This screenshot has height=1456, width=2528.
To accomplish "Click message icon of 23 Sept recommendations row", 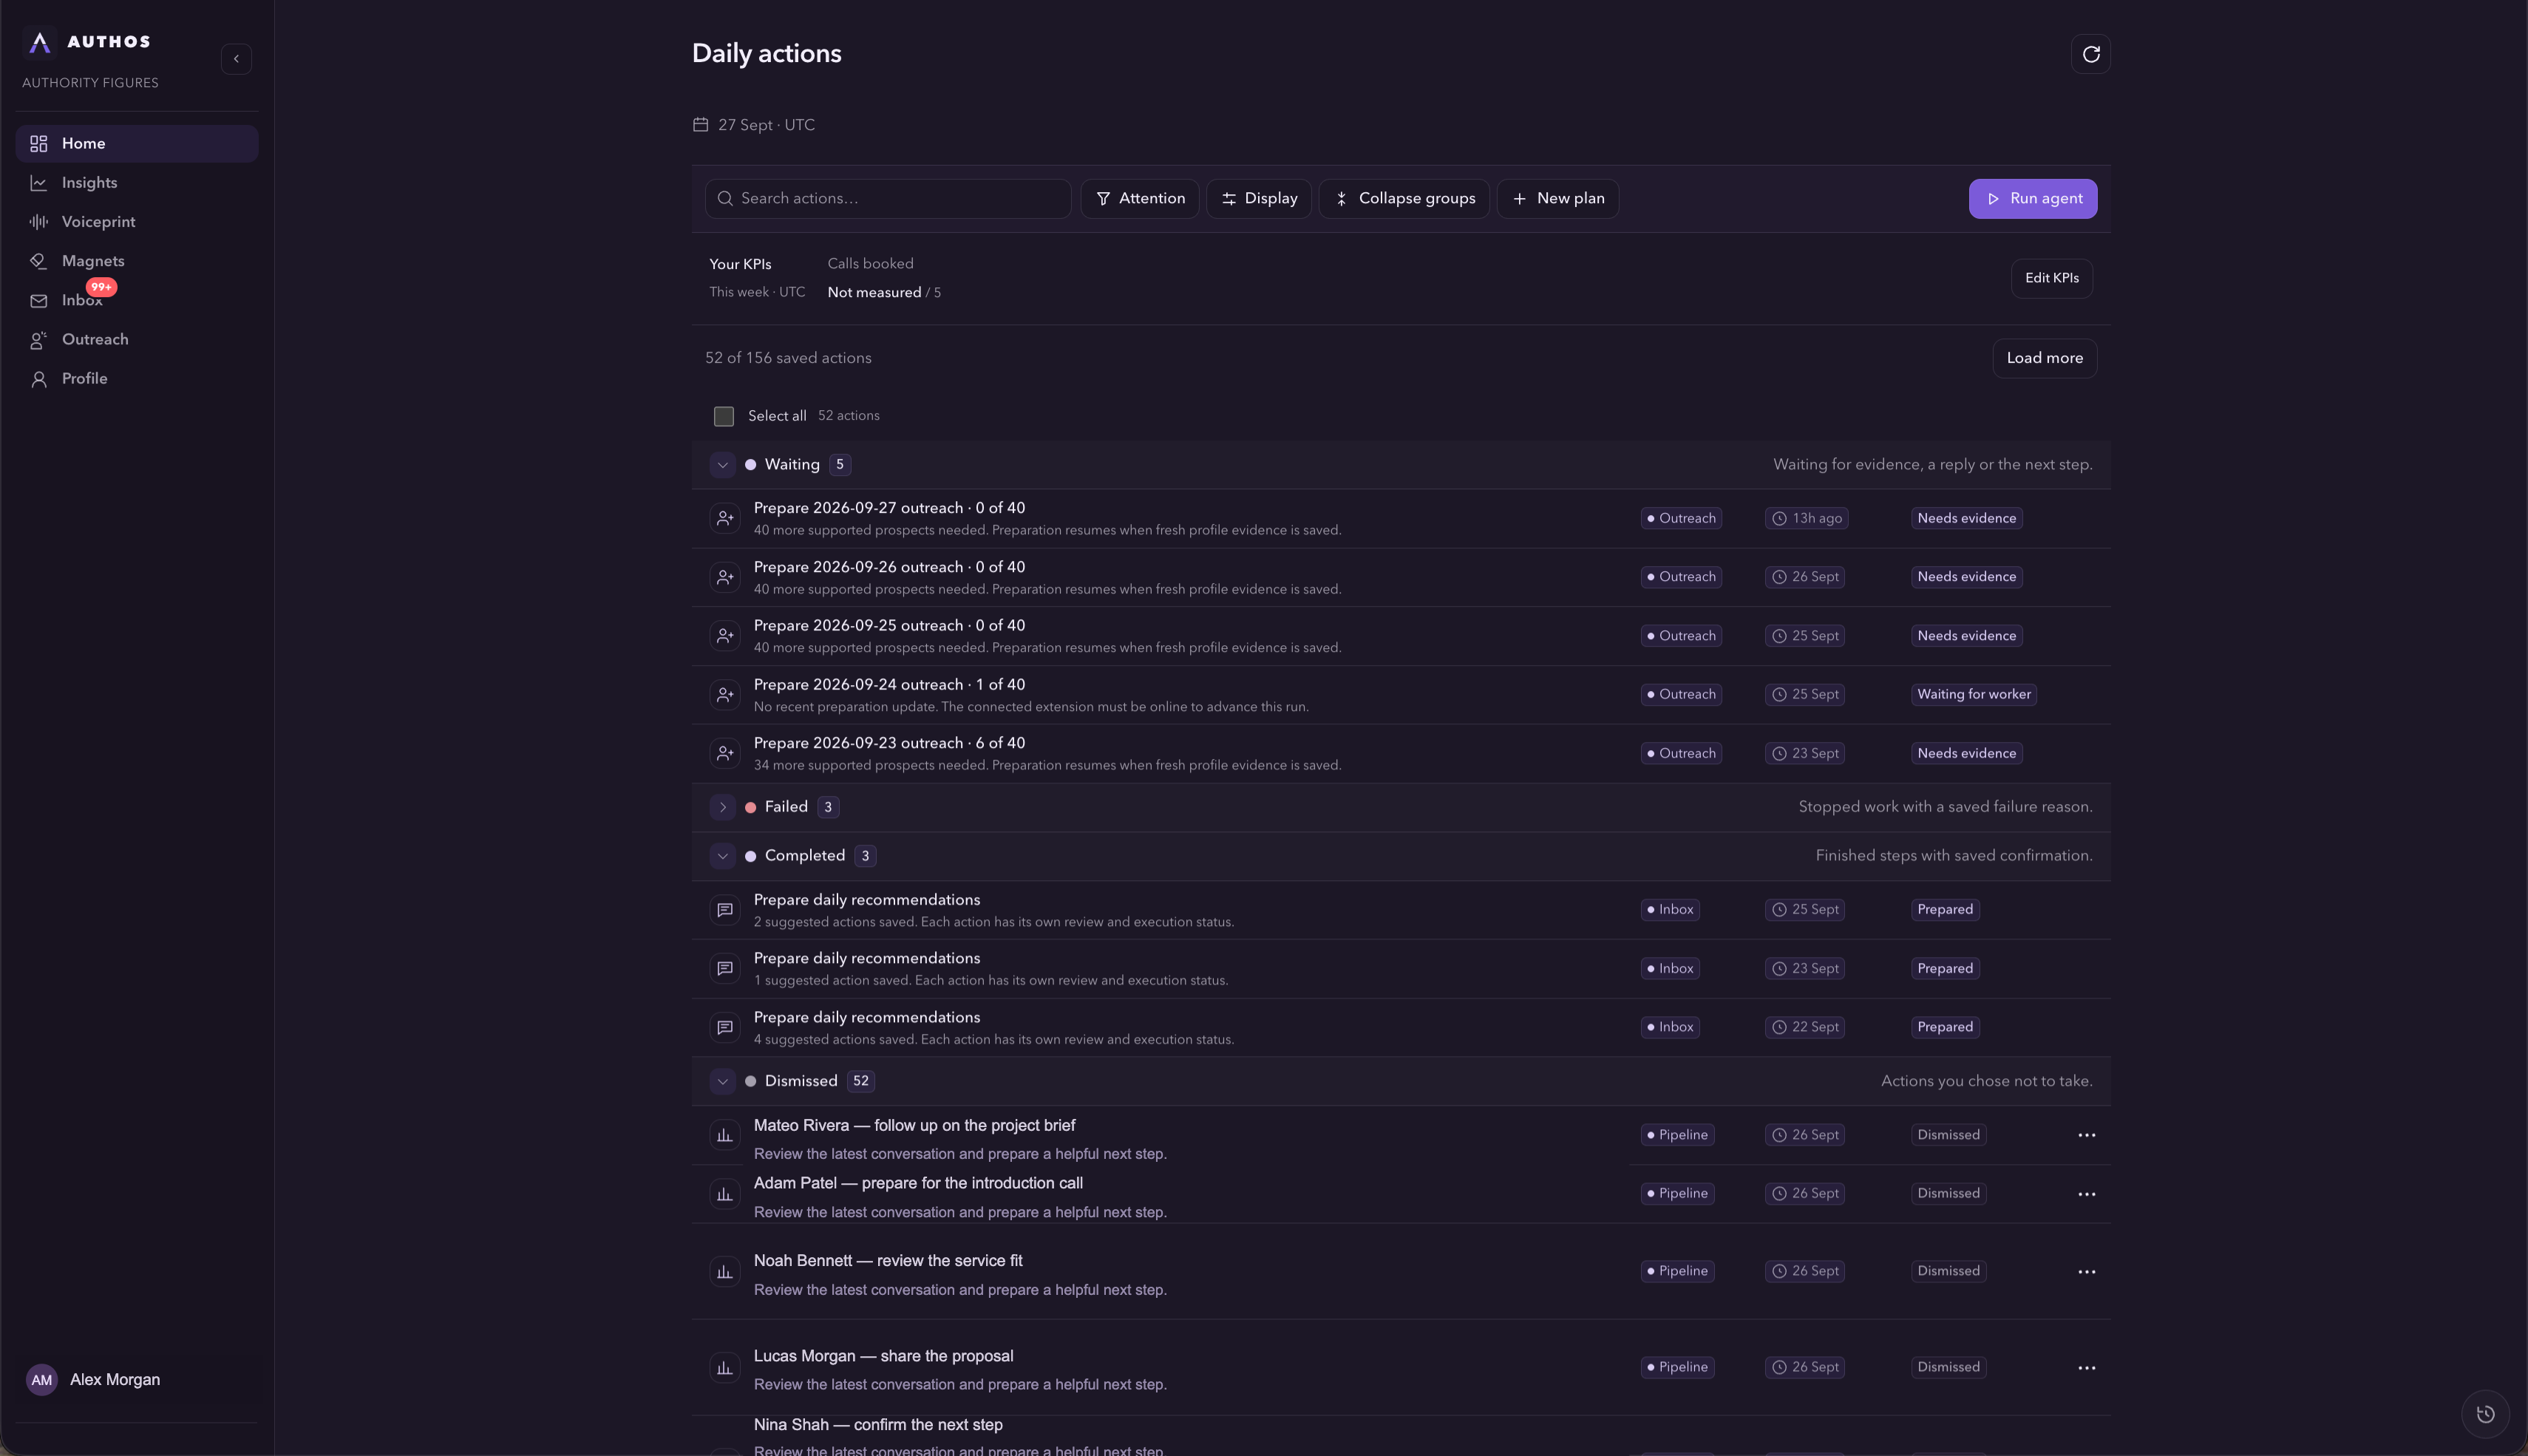I will (x=725, y=969).
